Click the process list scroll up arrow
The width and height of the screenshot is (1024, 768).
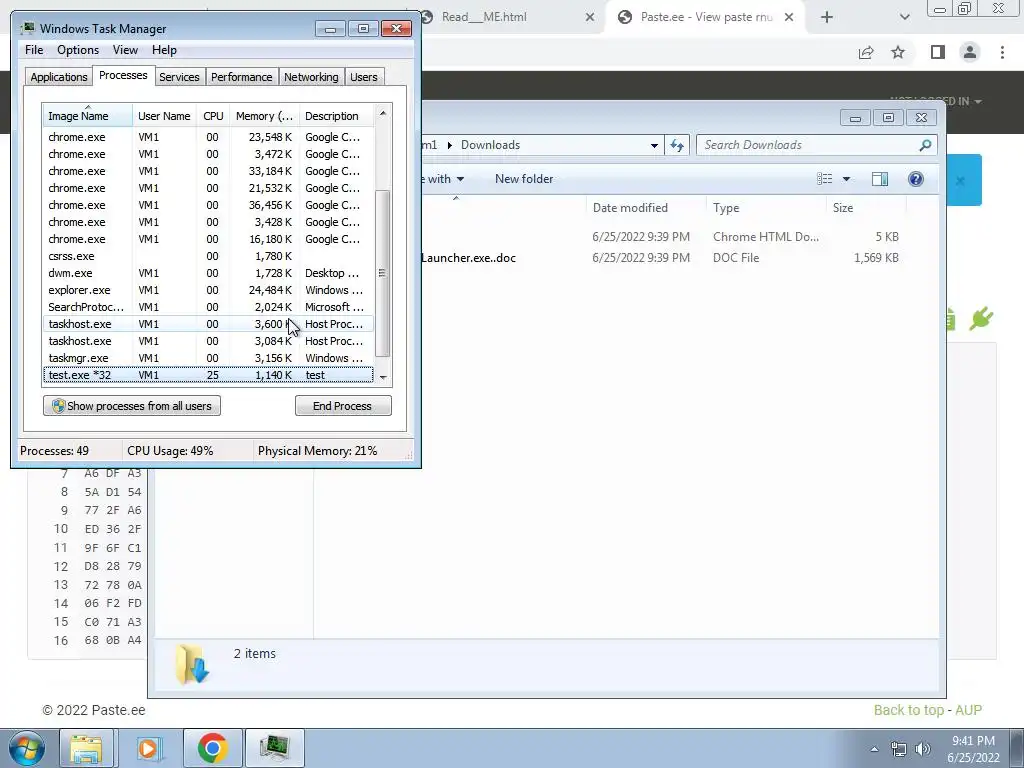pyautogui.click(x=383, y=113)
